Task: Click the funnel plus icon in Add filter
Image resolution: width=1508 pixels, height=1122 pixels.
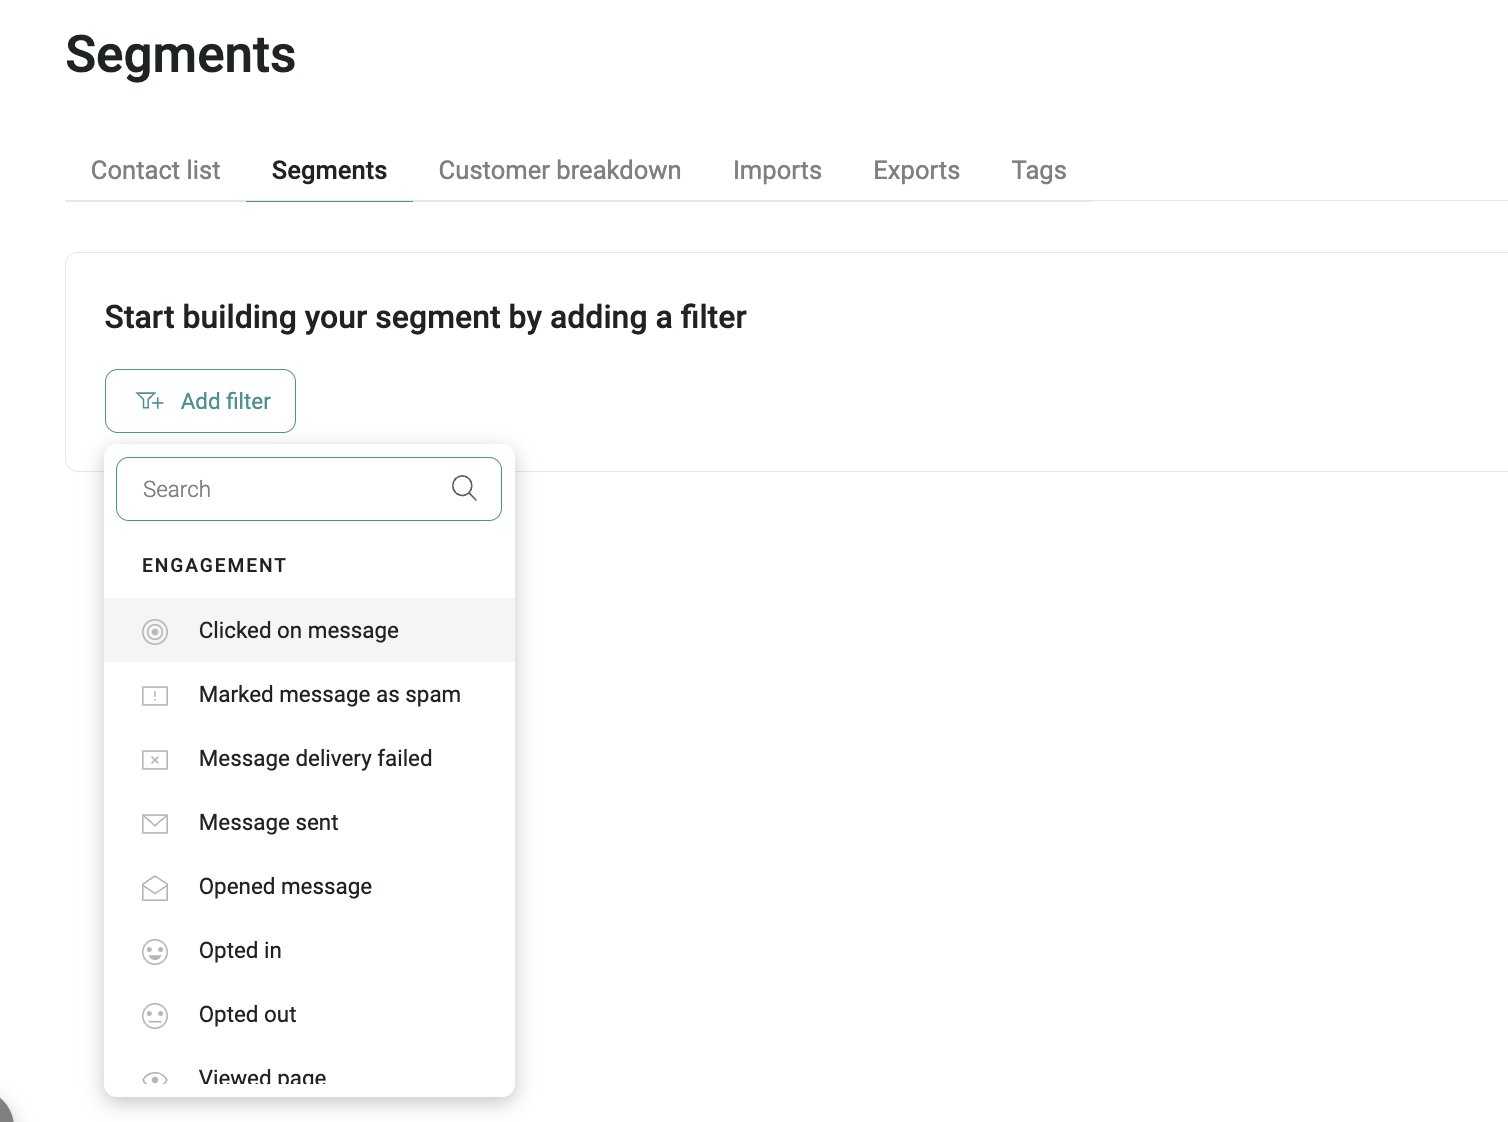Action: pyautogui.click(x=150, y=401)
